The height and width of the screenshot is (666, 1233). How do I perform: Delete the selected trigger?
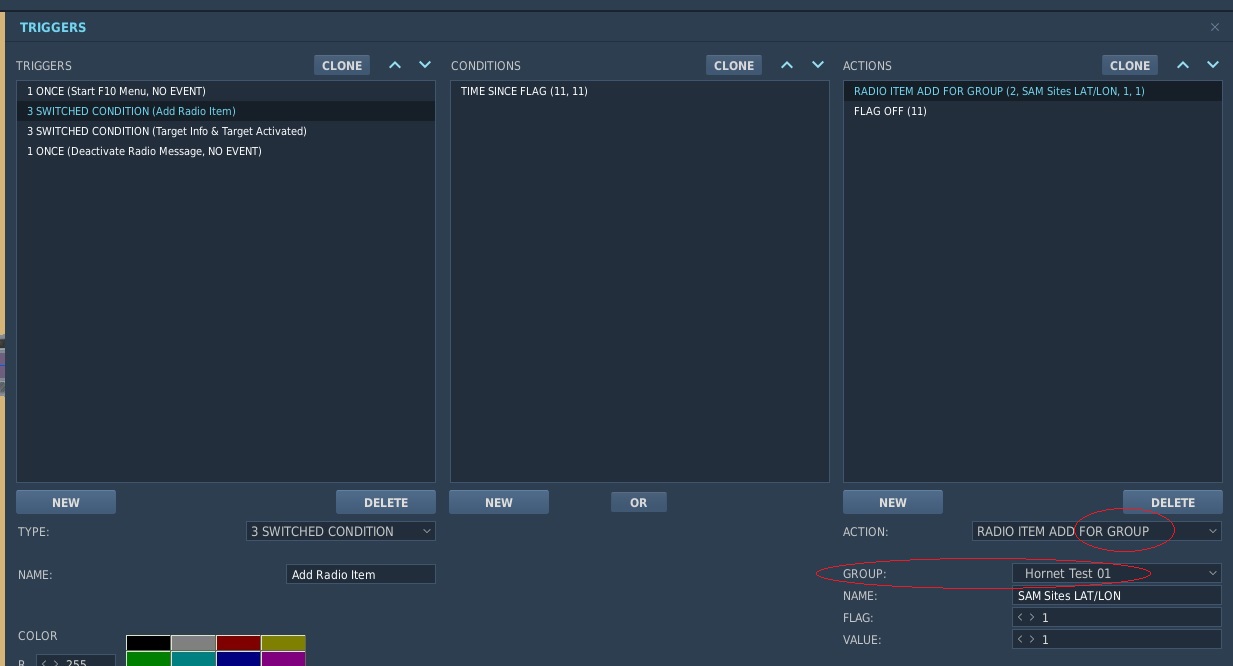coord(386,502)
